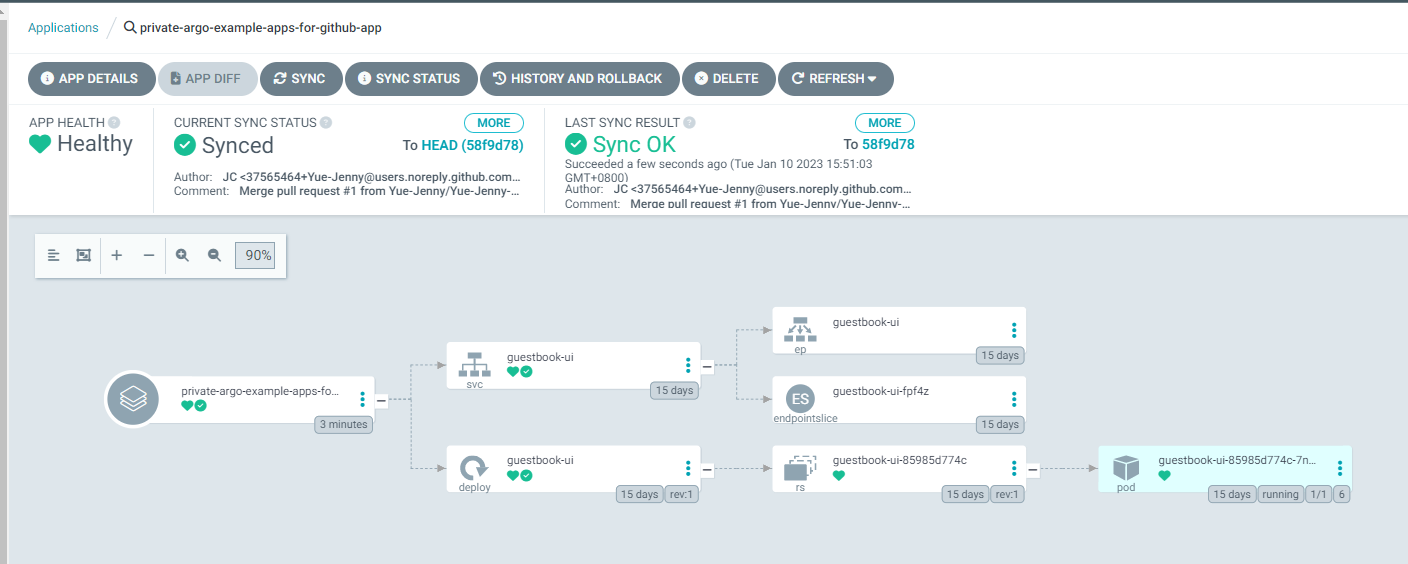Open menu dots on guestbook-ui-fpf4z node
Screen dimensions: 1408x564
point(1014,399)
